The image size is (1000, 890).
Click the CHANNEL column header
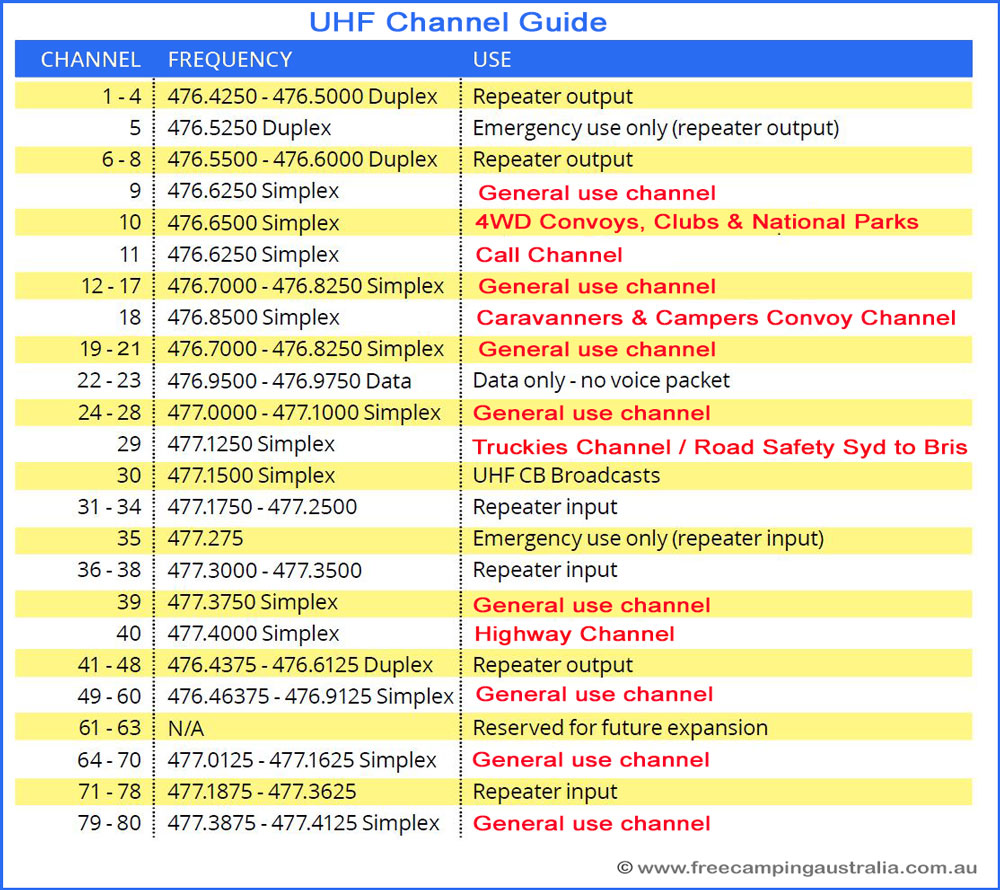90,60
